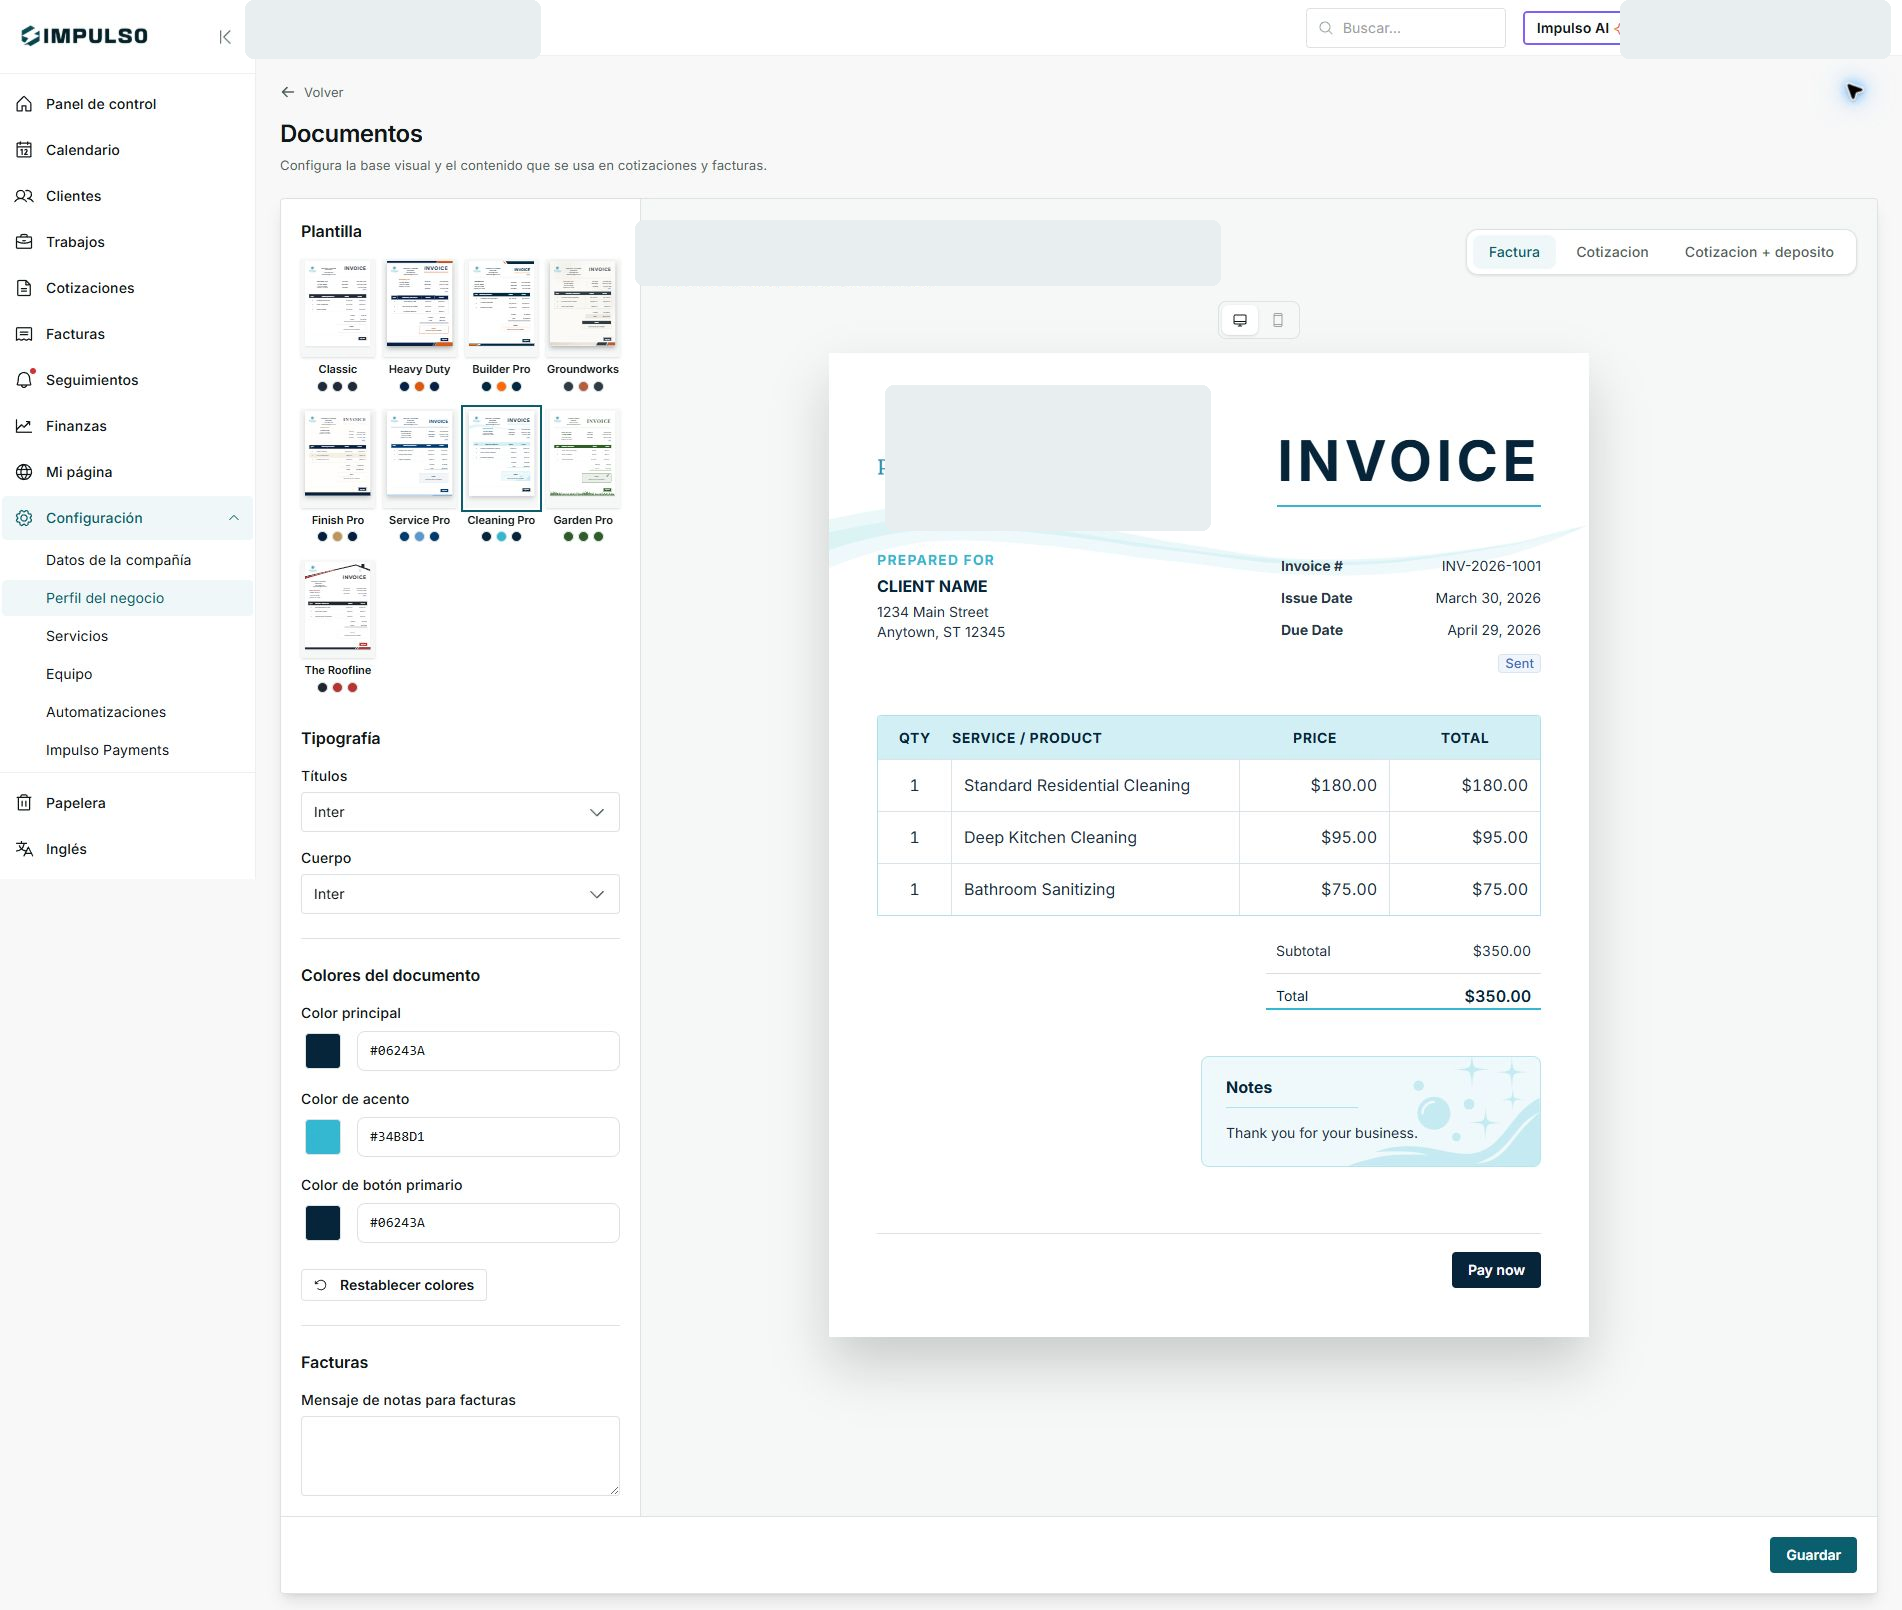The width and height of the screenshot is (1902, 1610).
Task: Open Impulso Payments settings
Action: pyautogui.click(x=127, y=750)
